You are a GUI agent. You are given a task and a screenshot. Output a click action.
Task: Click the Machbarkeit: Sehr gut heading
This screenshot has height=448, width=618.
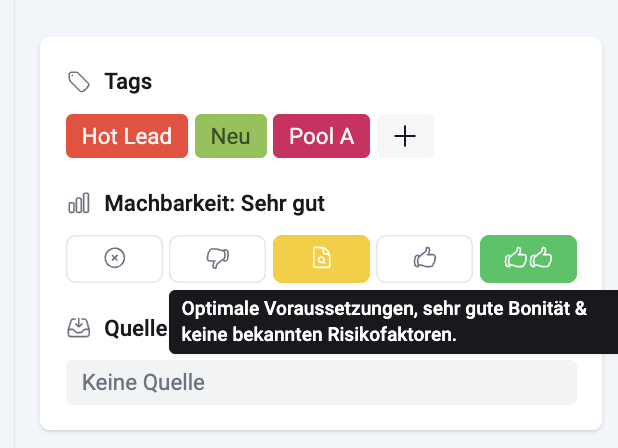214,203
